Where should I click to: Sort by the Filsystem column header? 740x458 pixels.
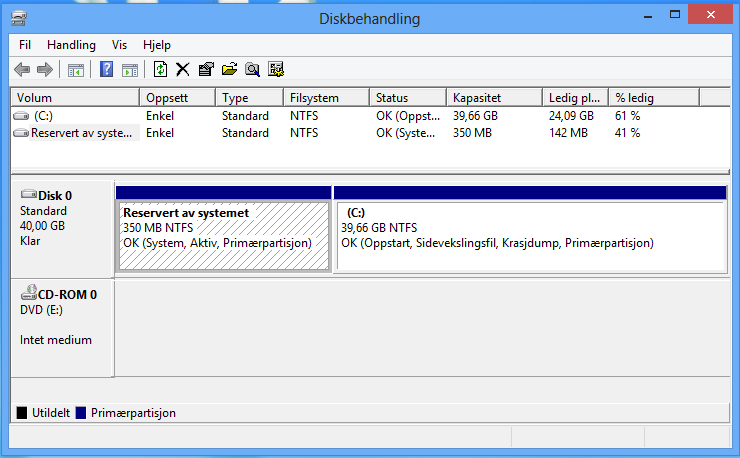pyautogui.click(x=327, y=98)
